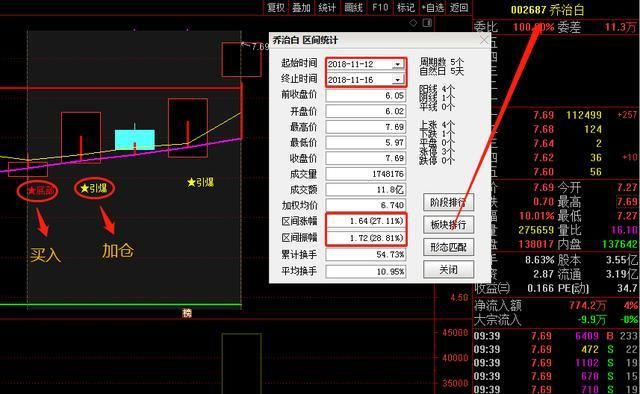Click the 标记 mark button
640x394 pixels.
405,7
